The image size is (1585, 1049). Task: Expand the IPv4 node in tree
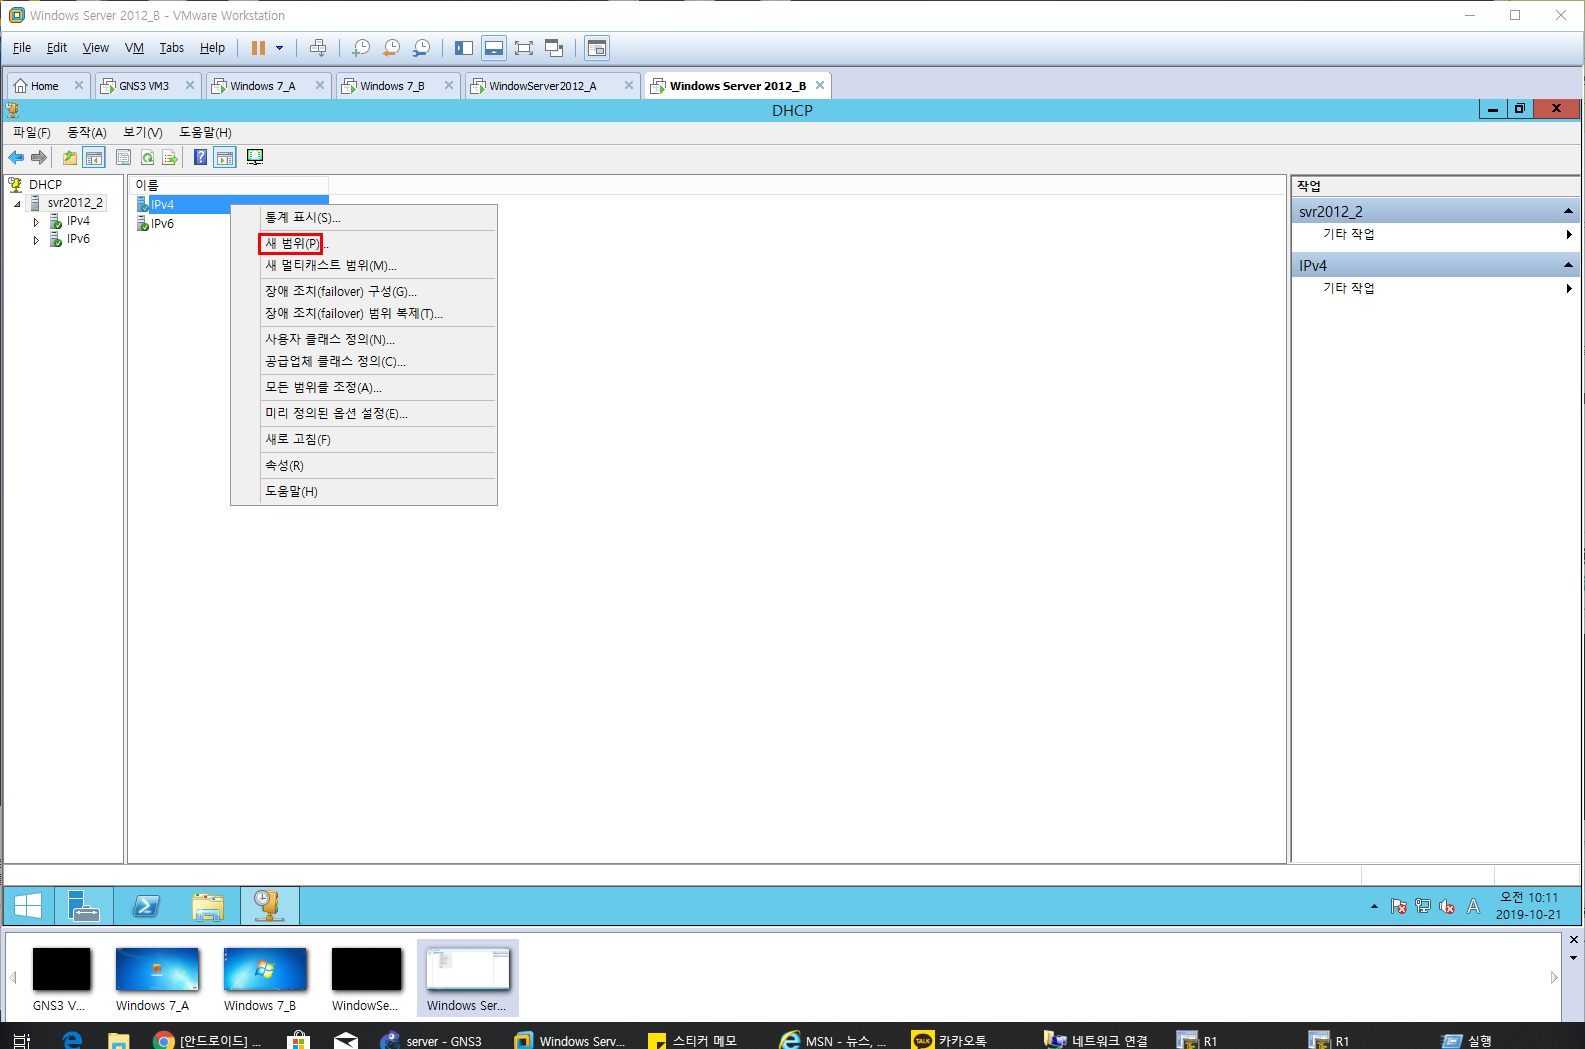[36, 221]
